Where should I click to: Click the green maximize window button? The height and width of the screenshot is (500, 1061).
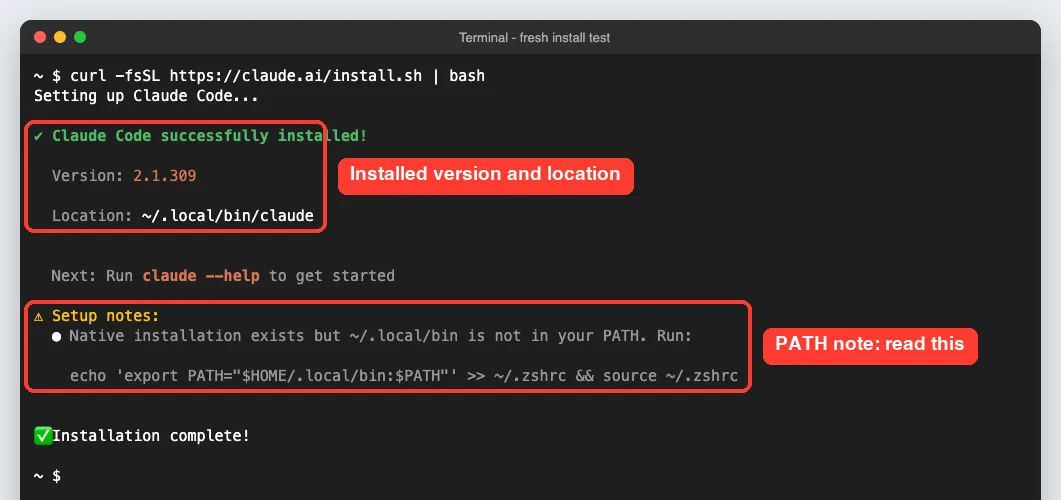click(x=80, y=37)
